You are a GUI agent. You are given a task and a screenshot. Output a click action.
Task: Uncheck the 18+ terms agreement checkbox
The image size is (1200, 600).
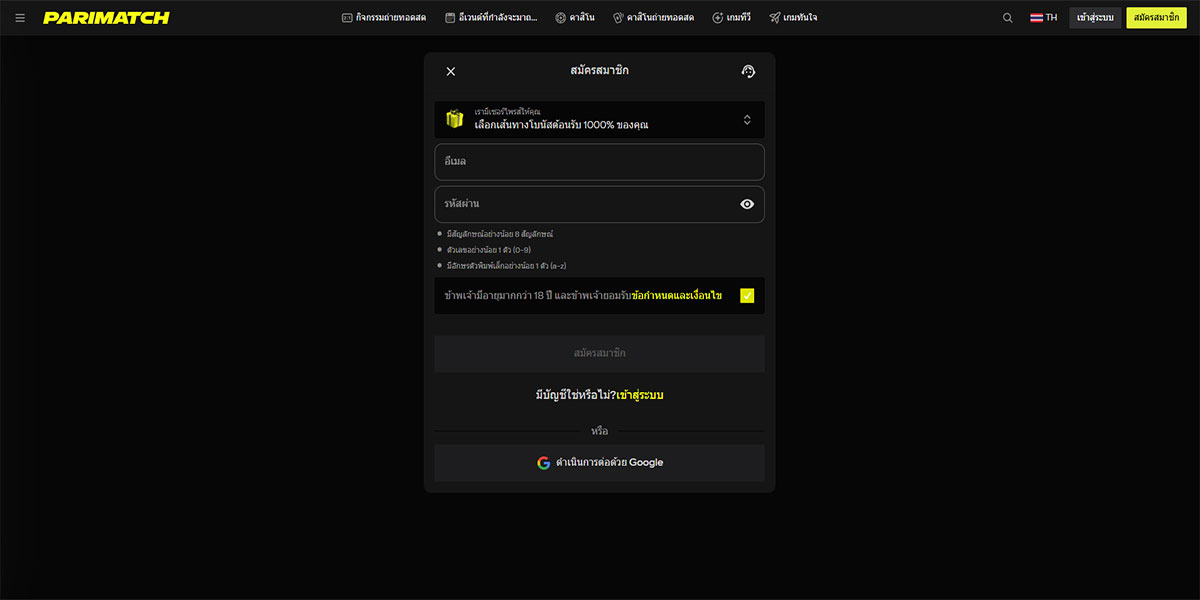pos(747,296)
